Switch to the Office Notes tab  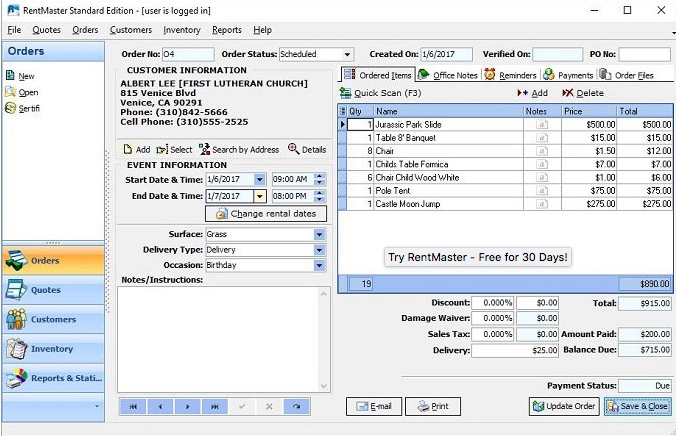(448, 75)
